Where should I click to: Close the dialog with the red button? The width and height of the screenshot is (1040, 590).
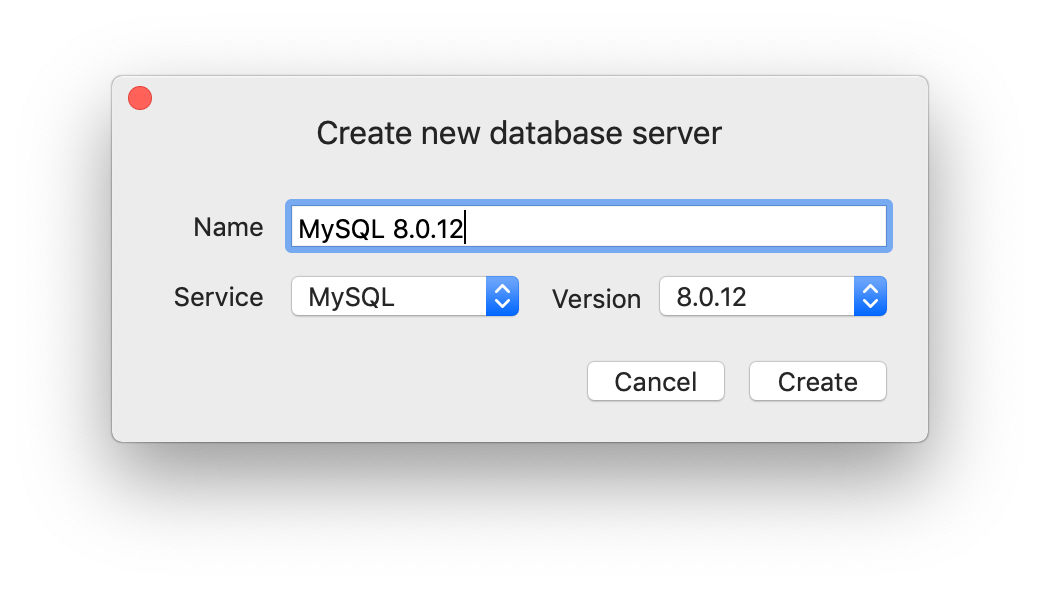[139, 97]
